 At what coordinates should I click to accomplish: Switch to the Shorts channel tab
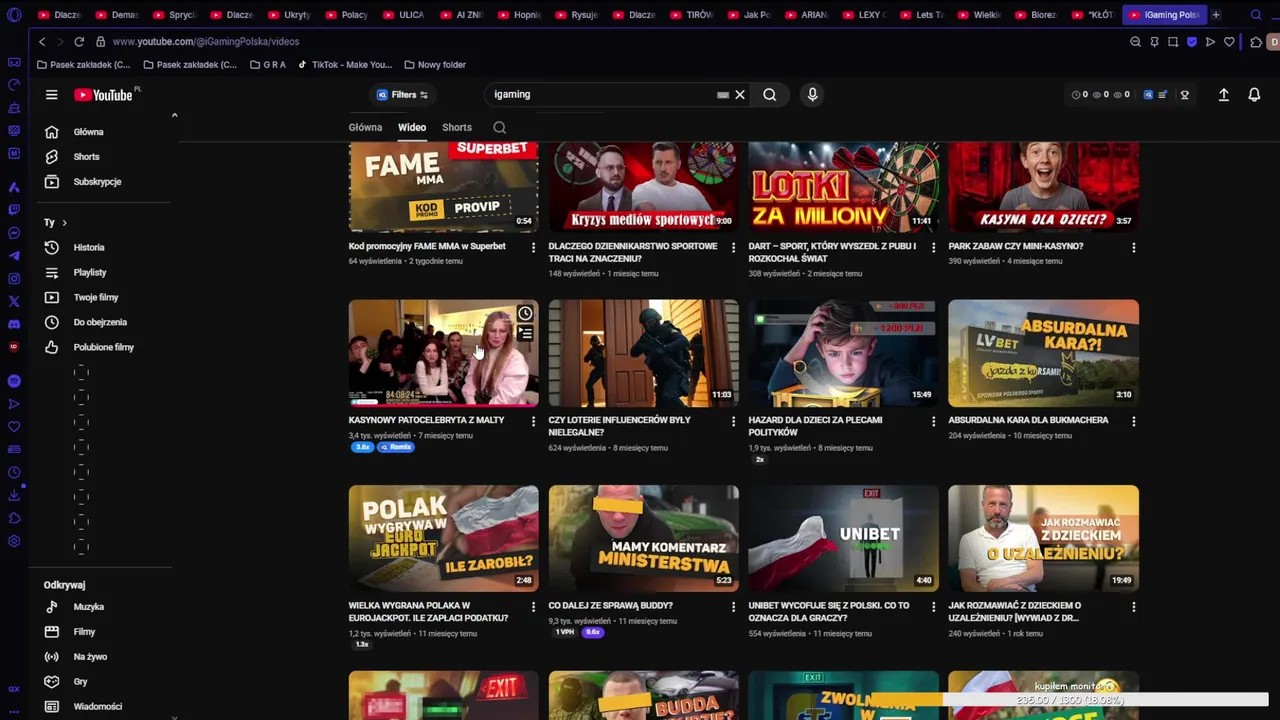(457, 127)
